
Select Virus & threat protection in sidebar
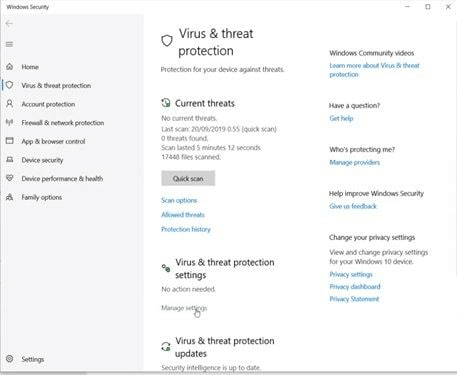(56, 86)
